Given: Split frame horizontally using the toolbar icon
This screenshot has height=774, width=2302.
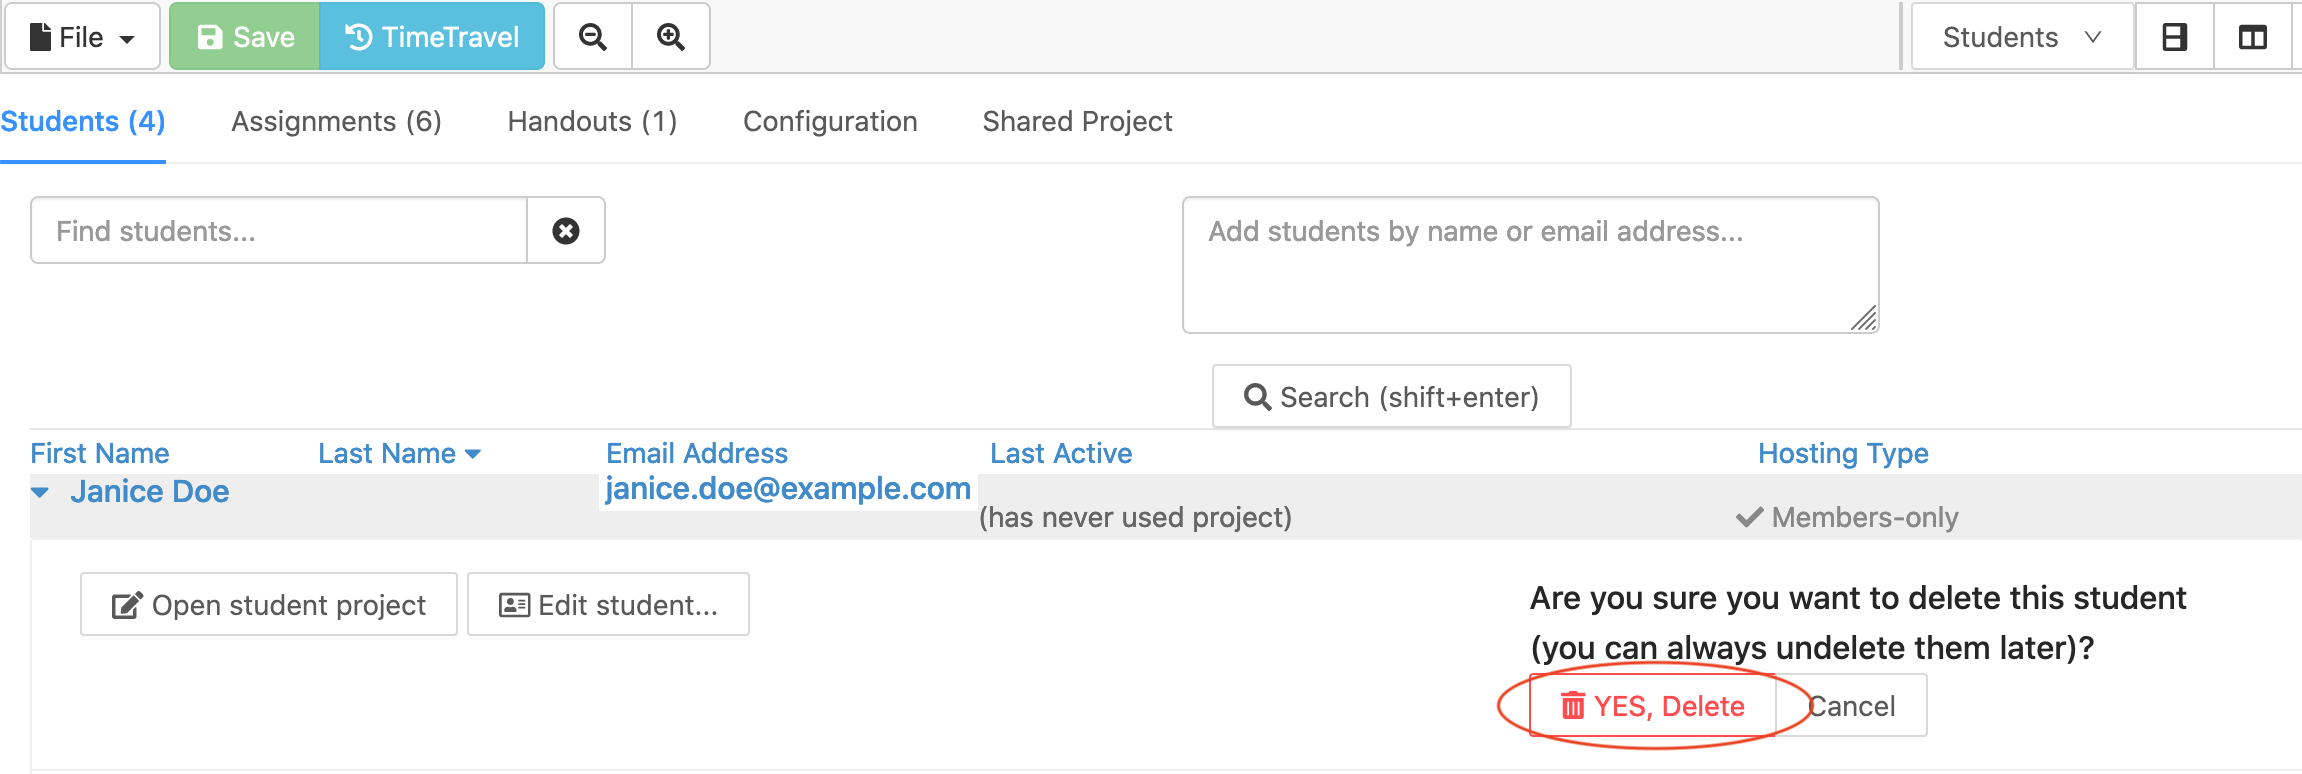Looking at the screenshot, I should (2174, 37).
